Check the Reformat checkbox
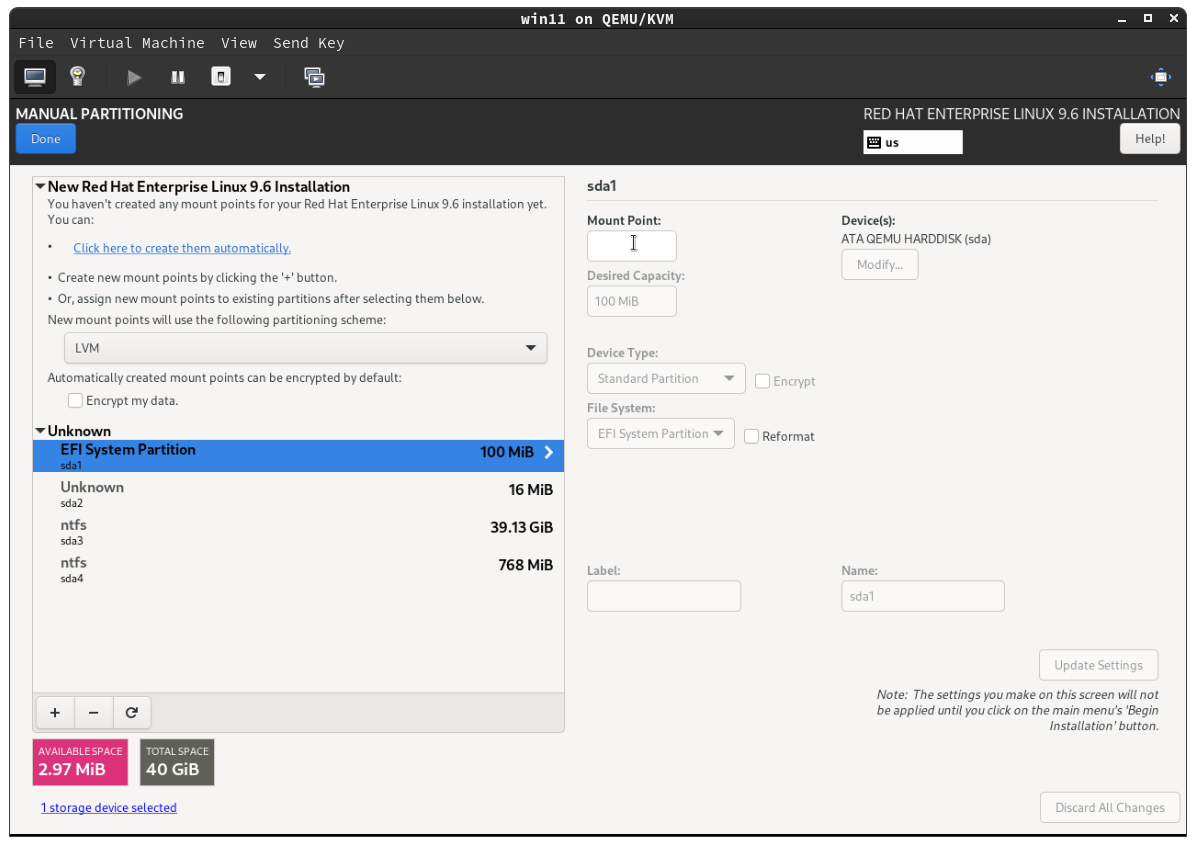This screenshot has width=1196, height=846. point(751,436)
